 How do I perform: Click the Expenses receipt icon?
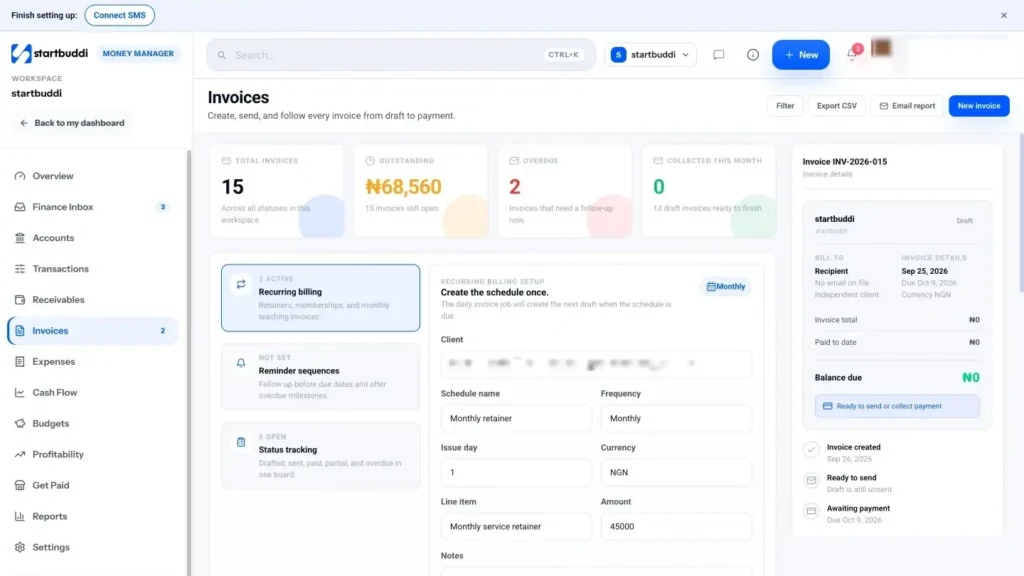[20, 362]
